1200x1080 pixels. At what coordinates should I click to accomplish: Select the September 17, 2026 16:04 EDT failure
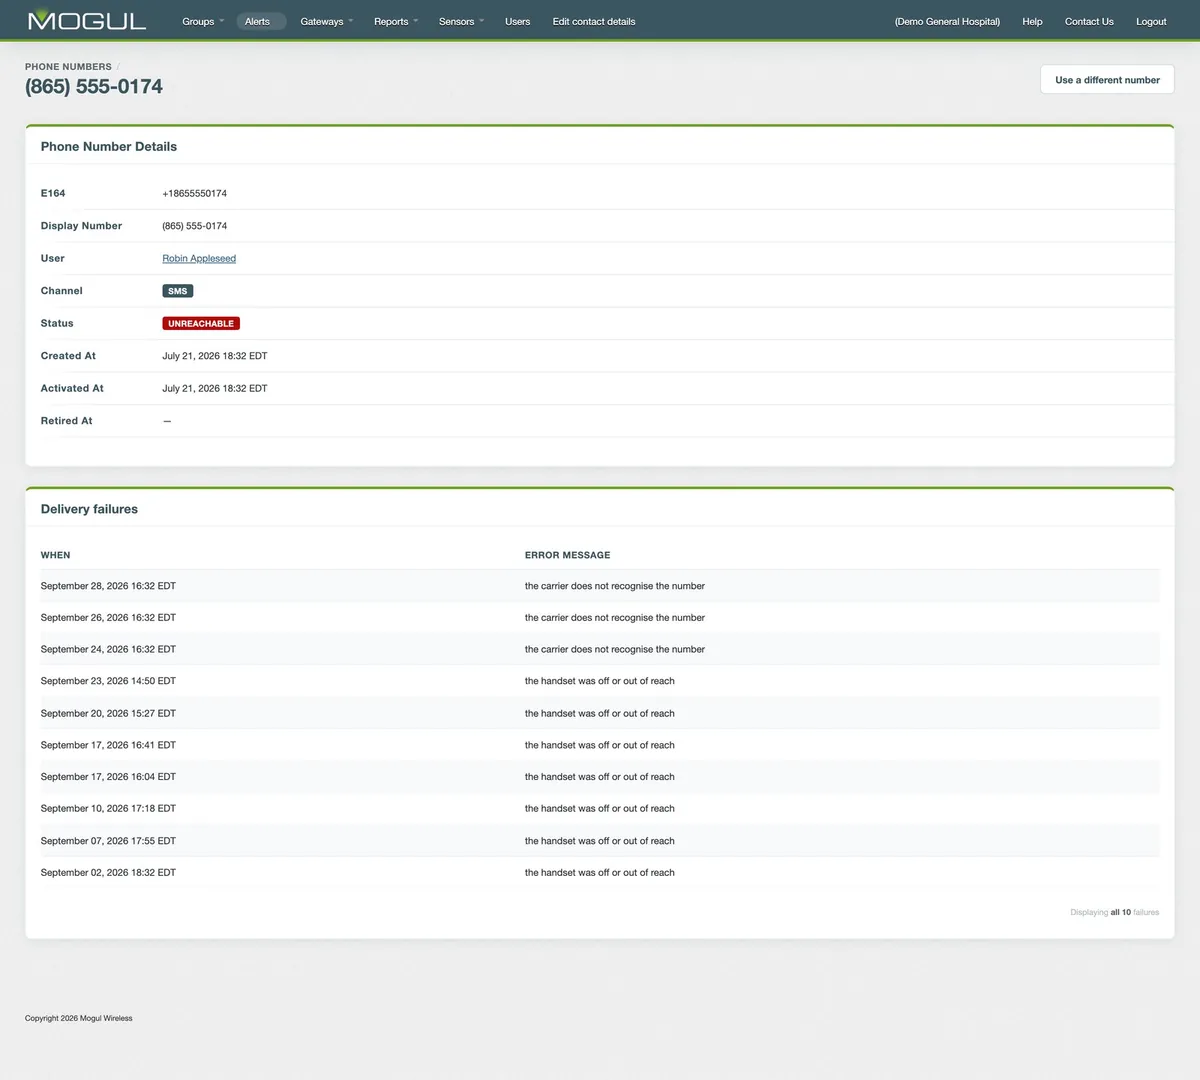[600, 777]
